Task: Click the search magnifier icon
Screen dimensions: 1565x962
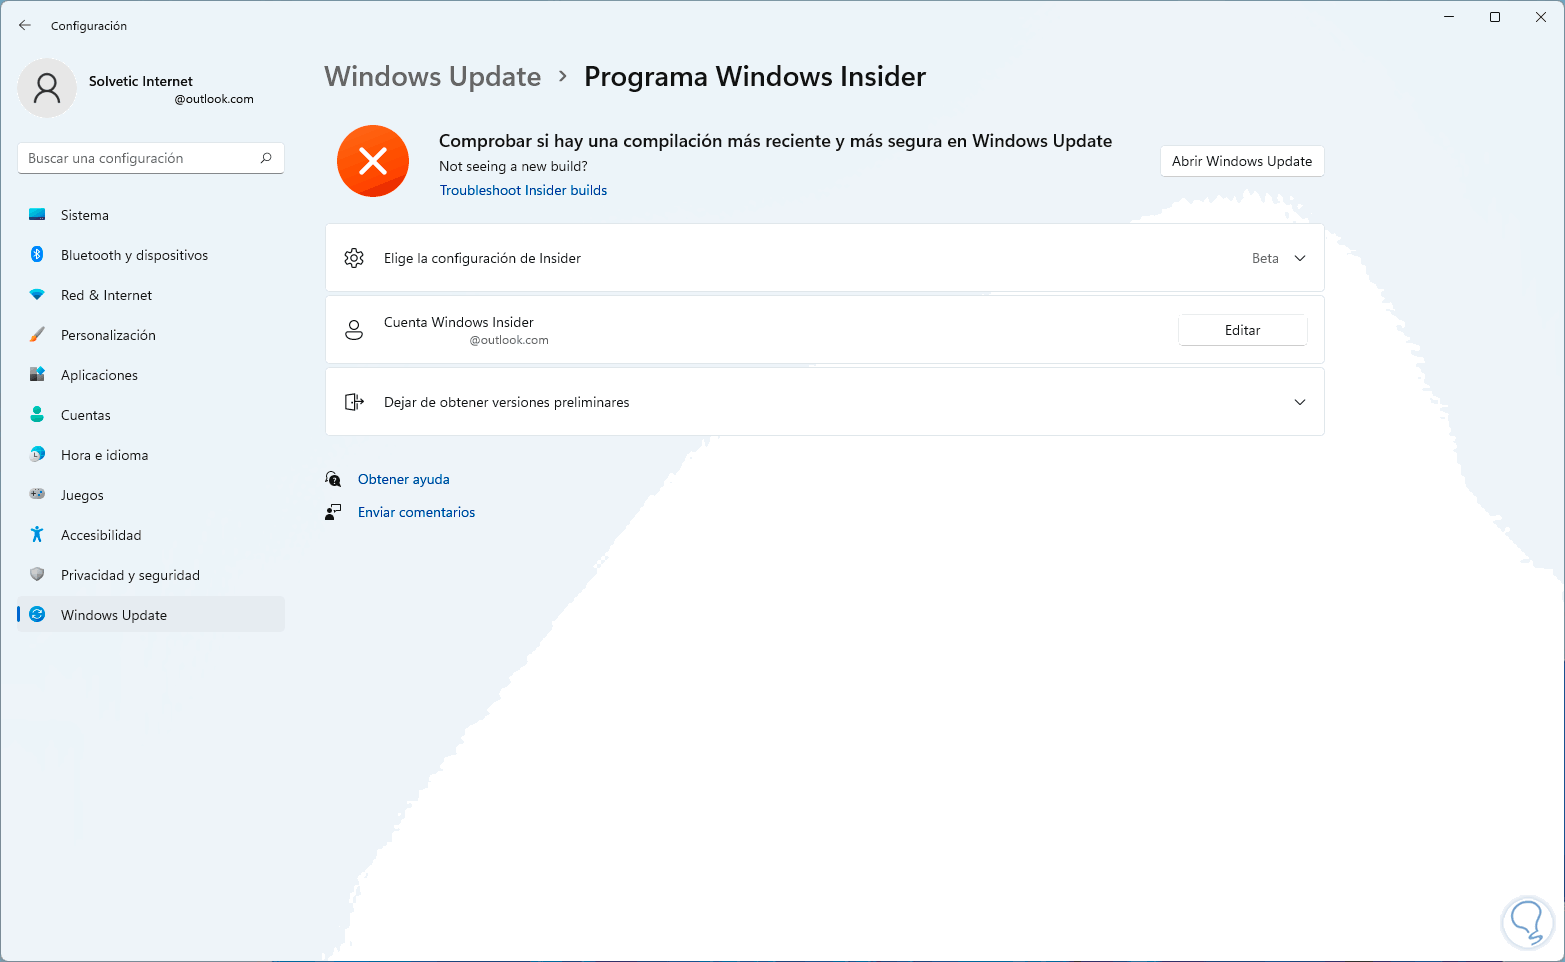Action: point(266,158)
